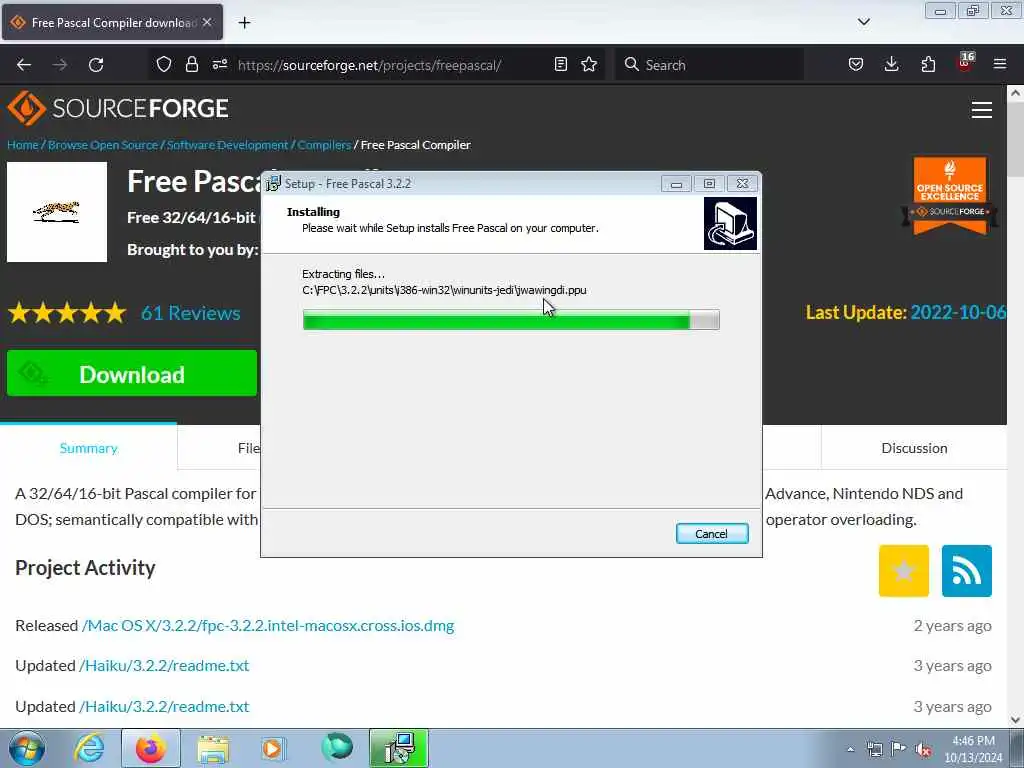The height and width of the screenshot is (768, 1024).
Task: Click the green Download button
Action: (x=132, y=374)
